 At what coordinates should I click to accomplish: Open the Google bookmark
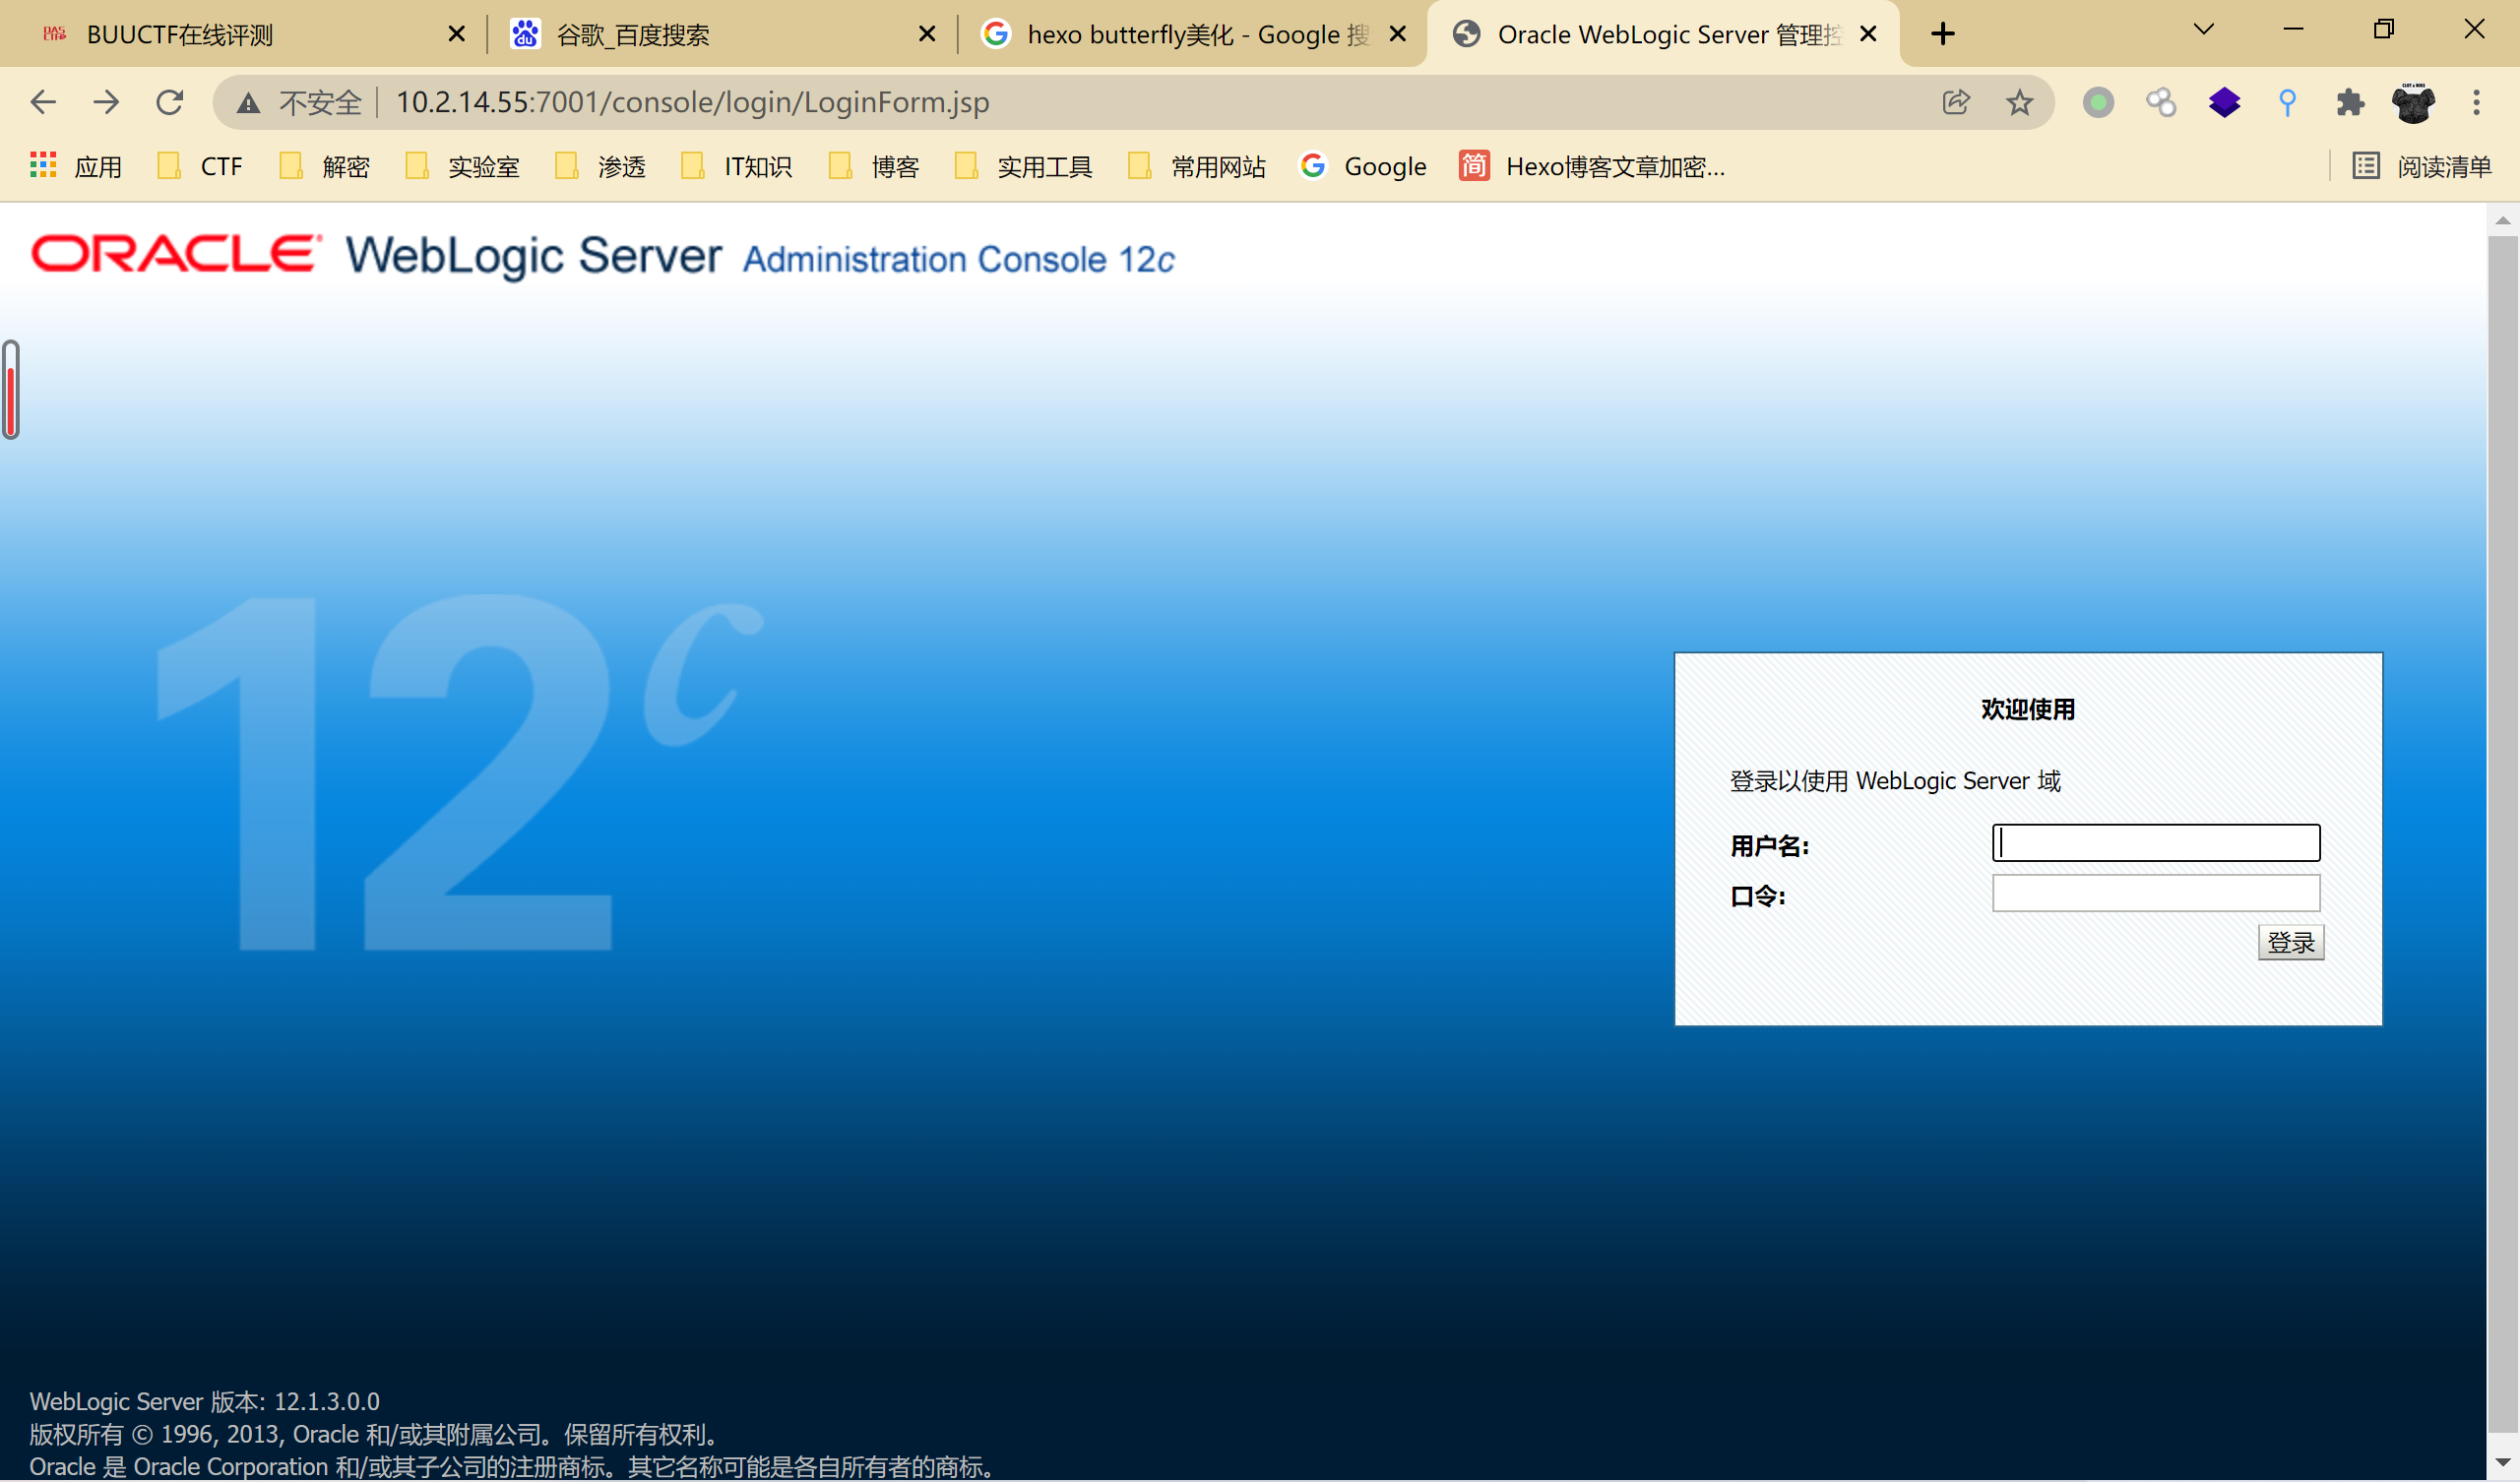pyautogui.click(x=1362, y=166)
